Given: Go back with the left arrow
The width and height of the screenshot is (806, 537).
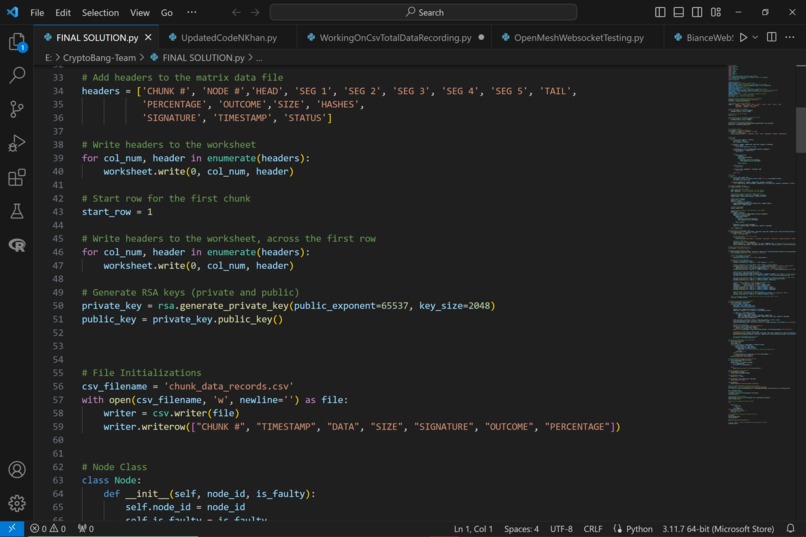Looking at the screenshot, I should click(x=236, y=12).
